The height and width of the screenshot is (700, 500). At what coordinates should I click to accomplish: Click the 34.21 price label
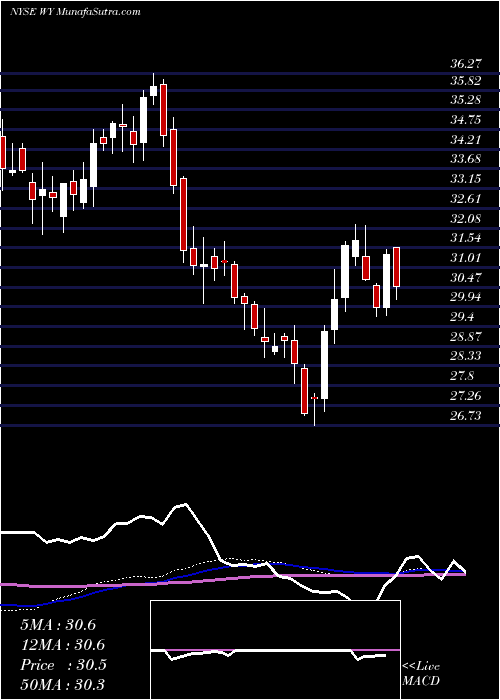click(466, 140)
